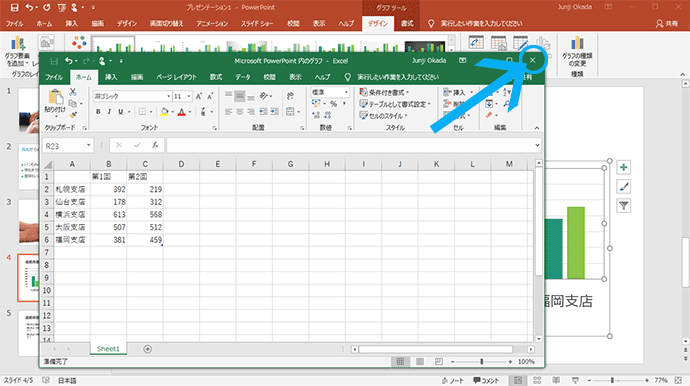Click Switch Row/Column icon in PowerPoint ribbon
Image resolution: width=690 pixels, height=386 pixels.
476,43
